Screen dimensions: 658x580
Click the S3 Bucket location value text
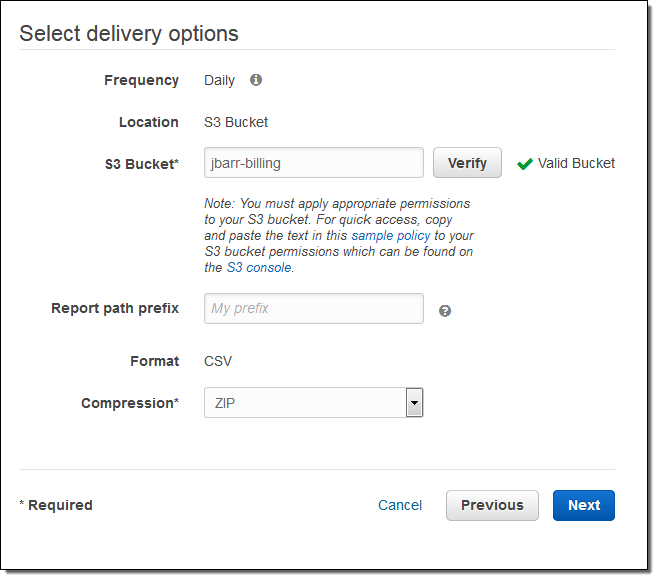(x=236, y=122)
